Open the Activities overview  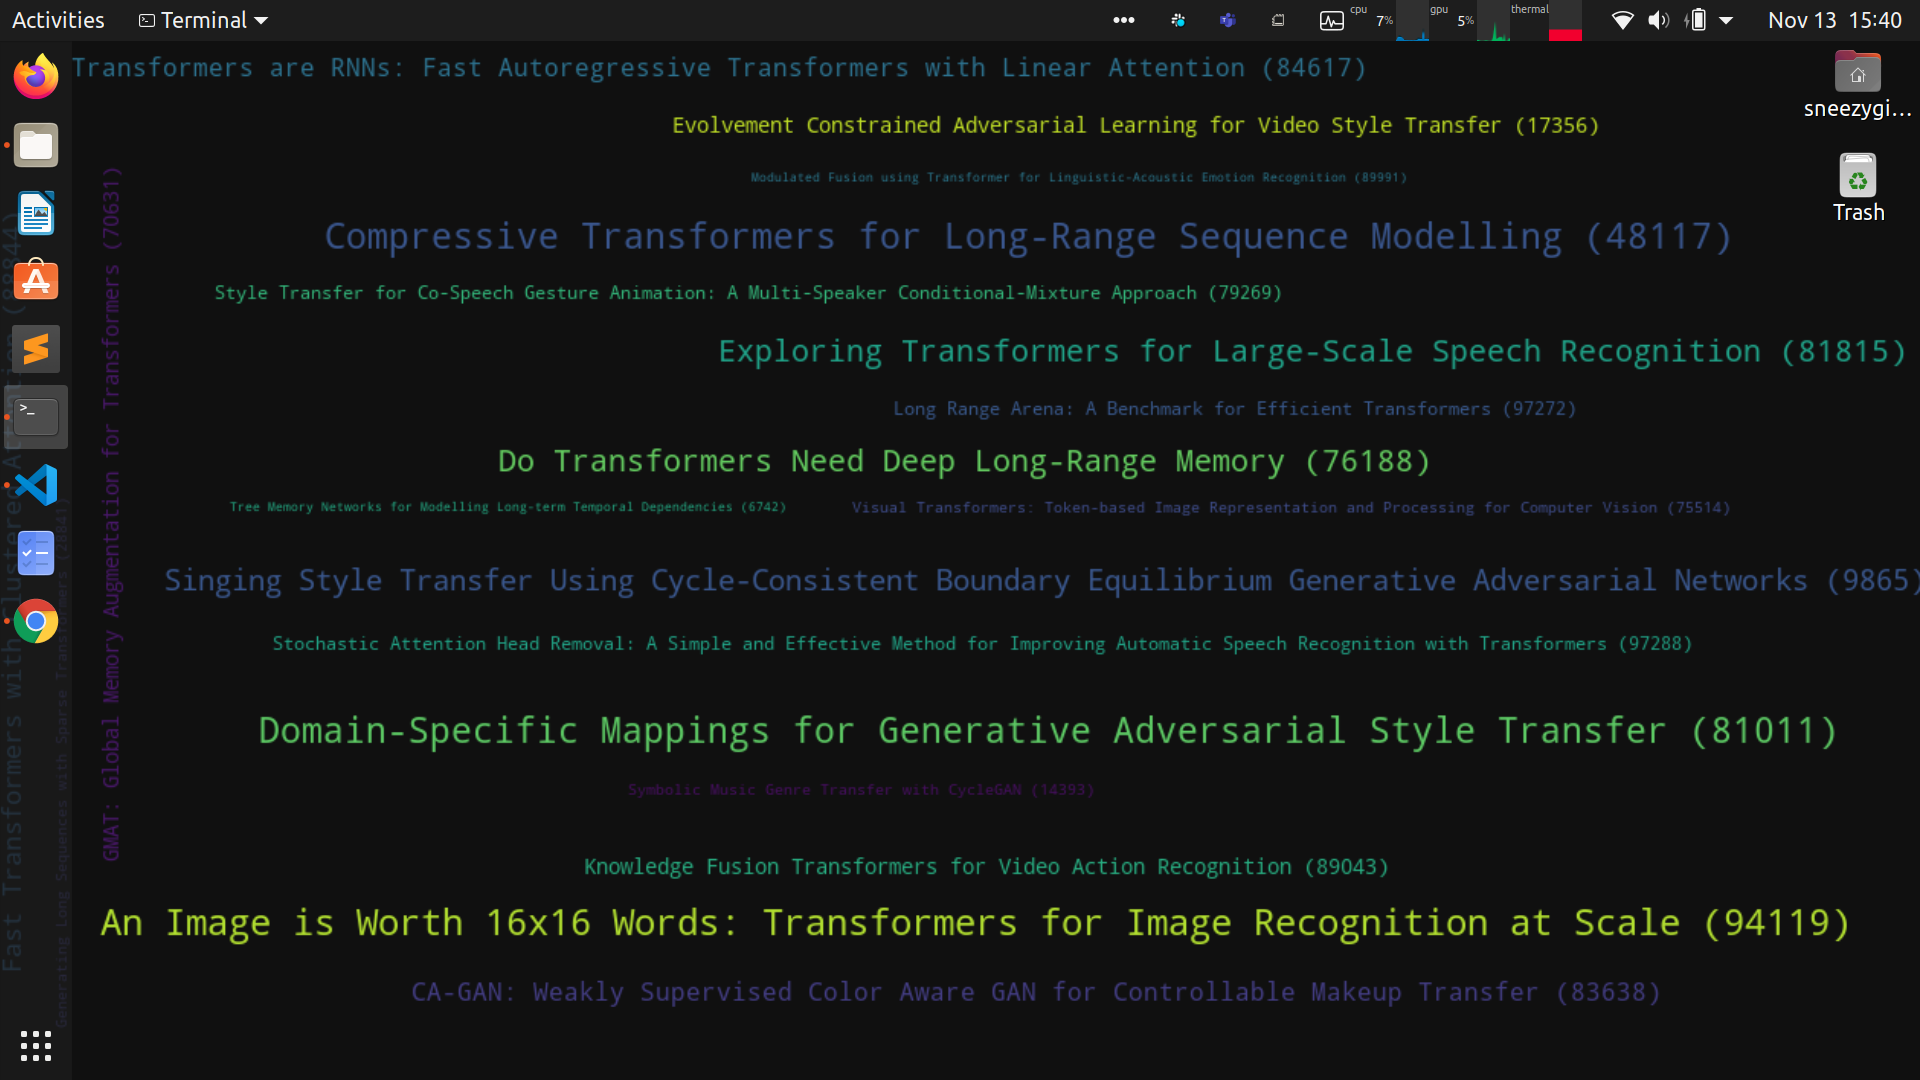click(x=58, y=20)
